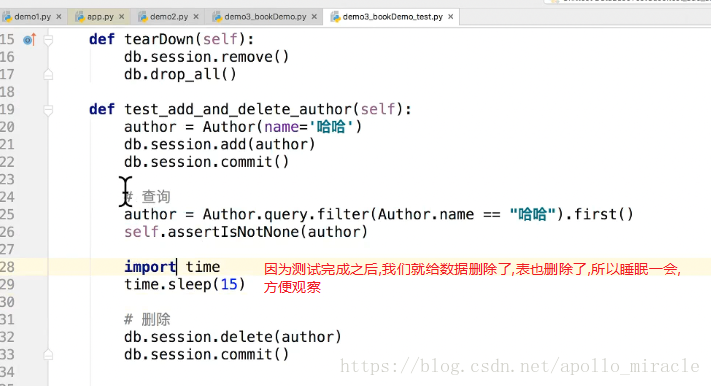The width and height of the screenshot is (711, 386).
Task: Close the demo1.py tab
Action: [59, 17]
